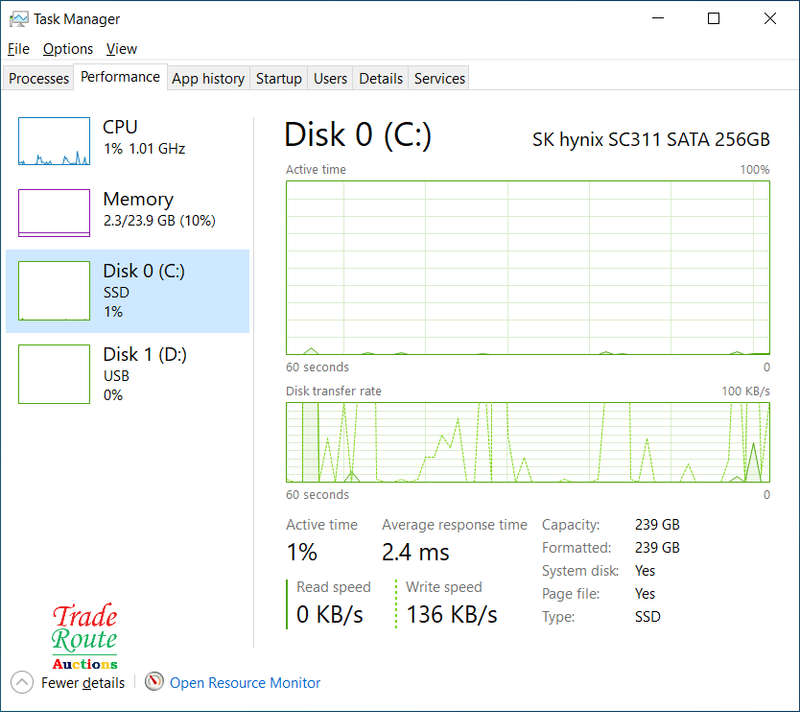Go to the Users tab
The height and width of the screenshot is (712, 800).
330,79
